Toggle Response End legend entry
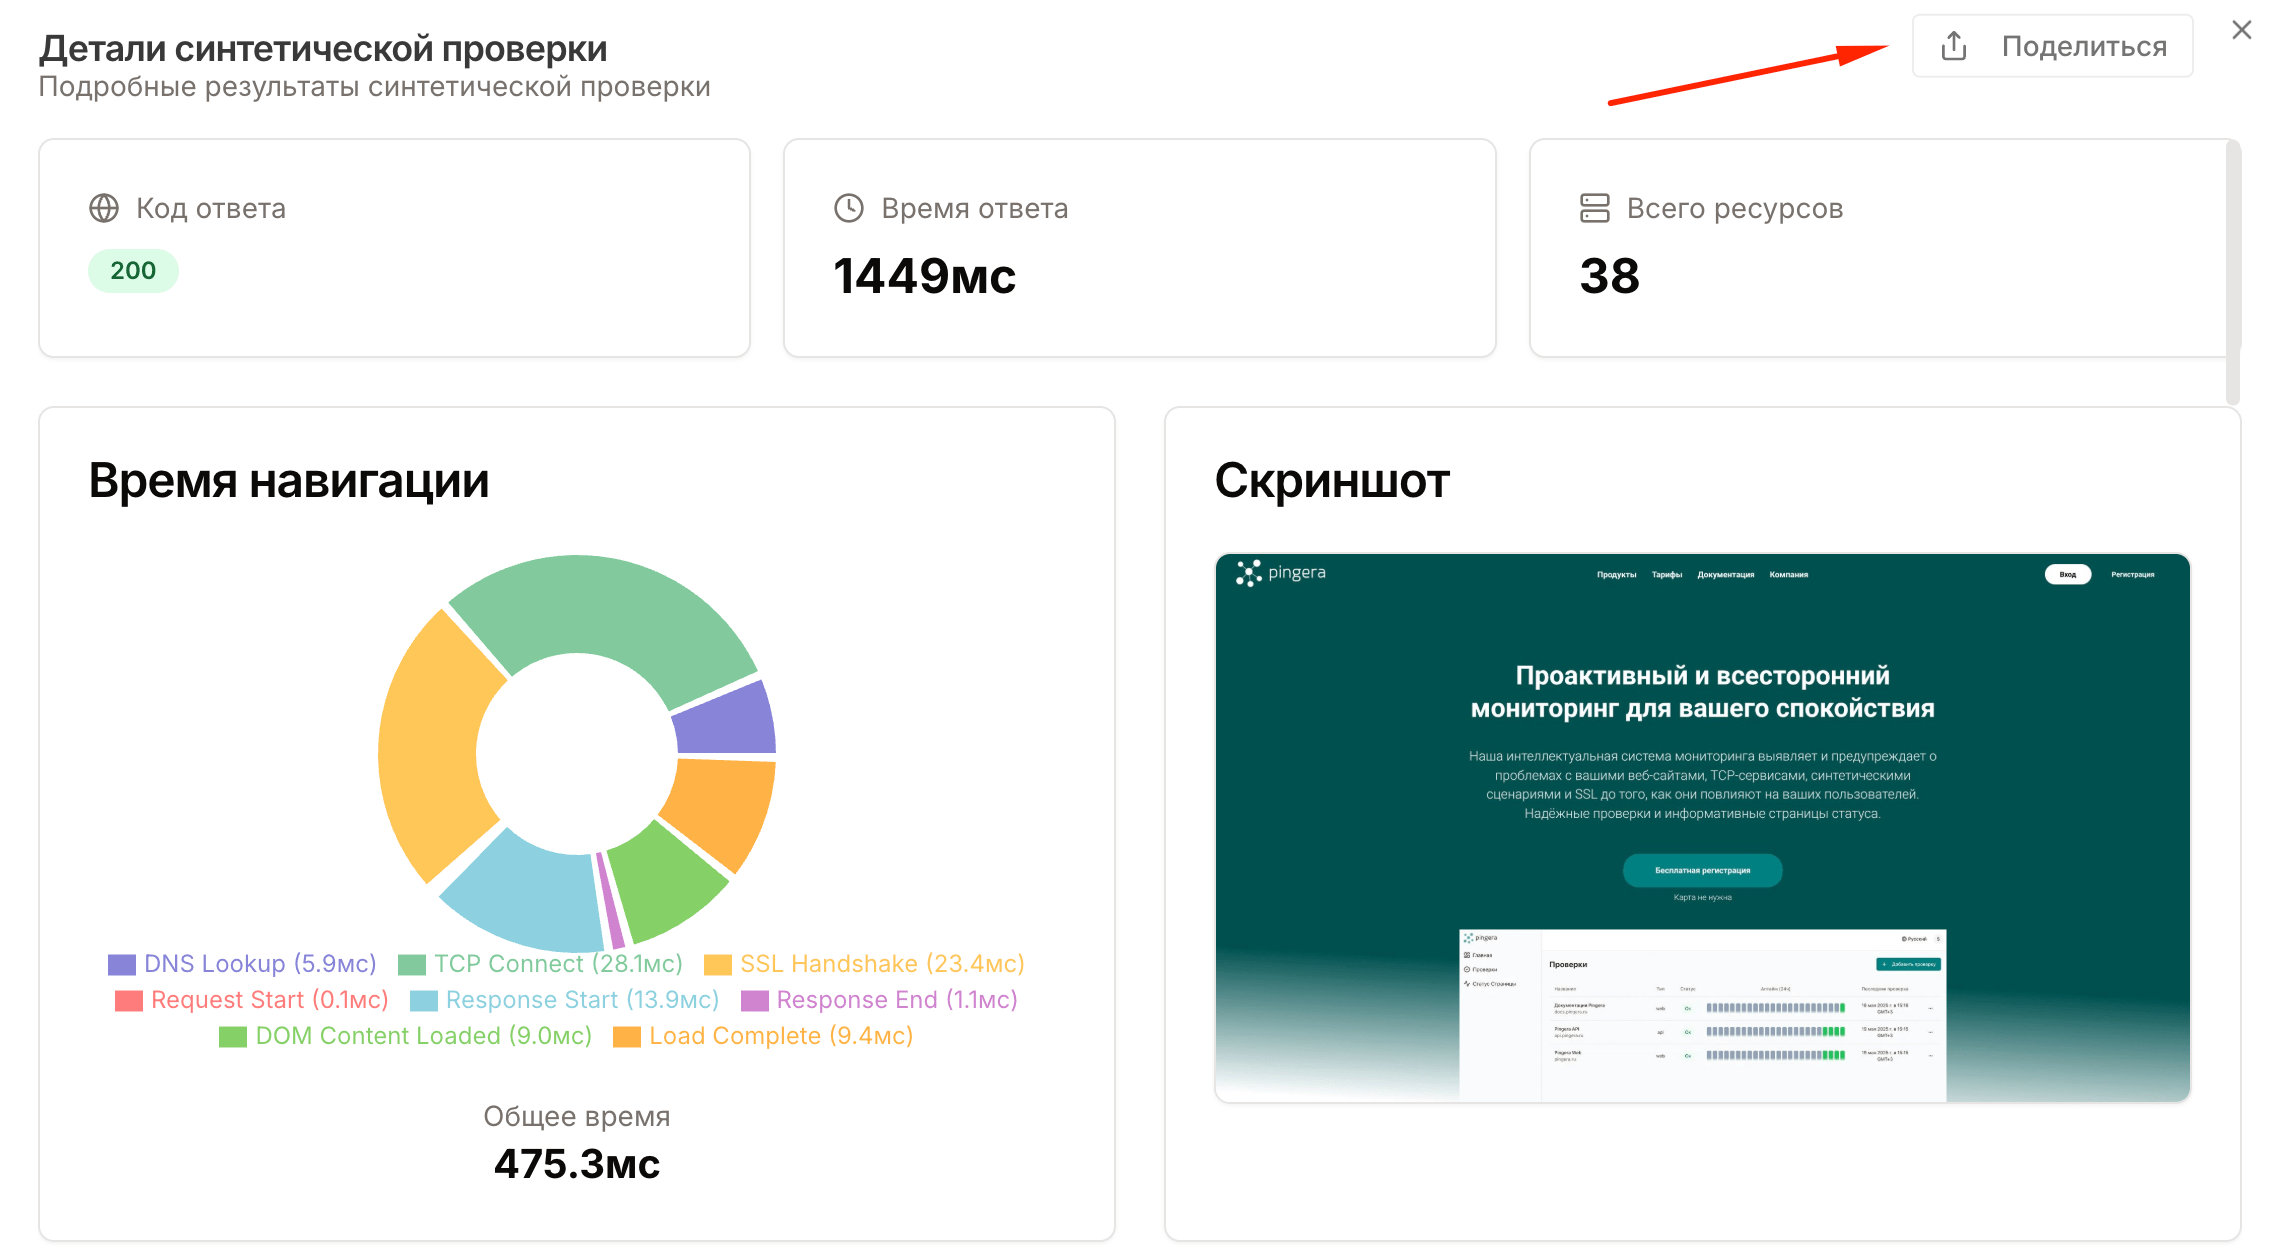The image size is (2278, 1258). (879, 1000)
